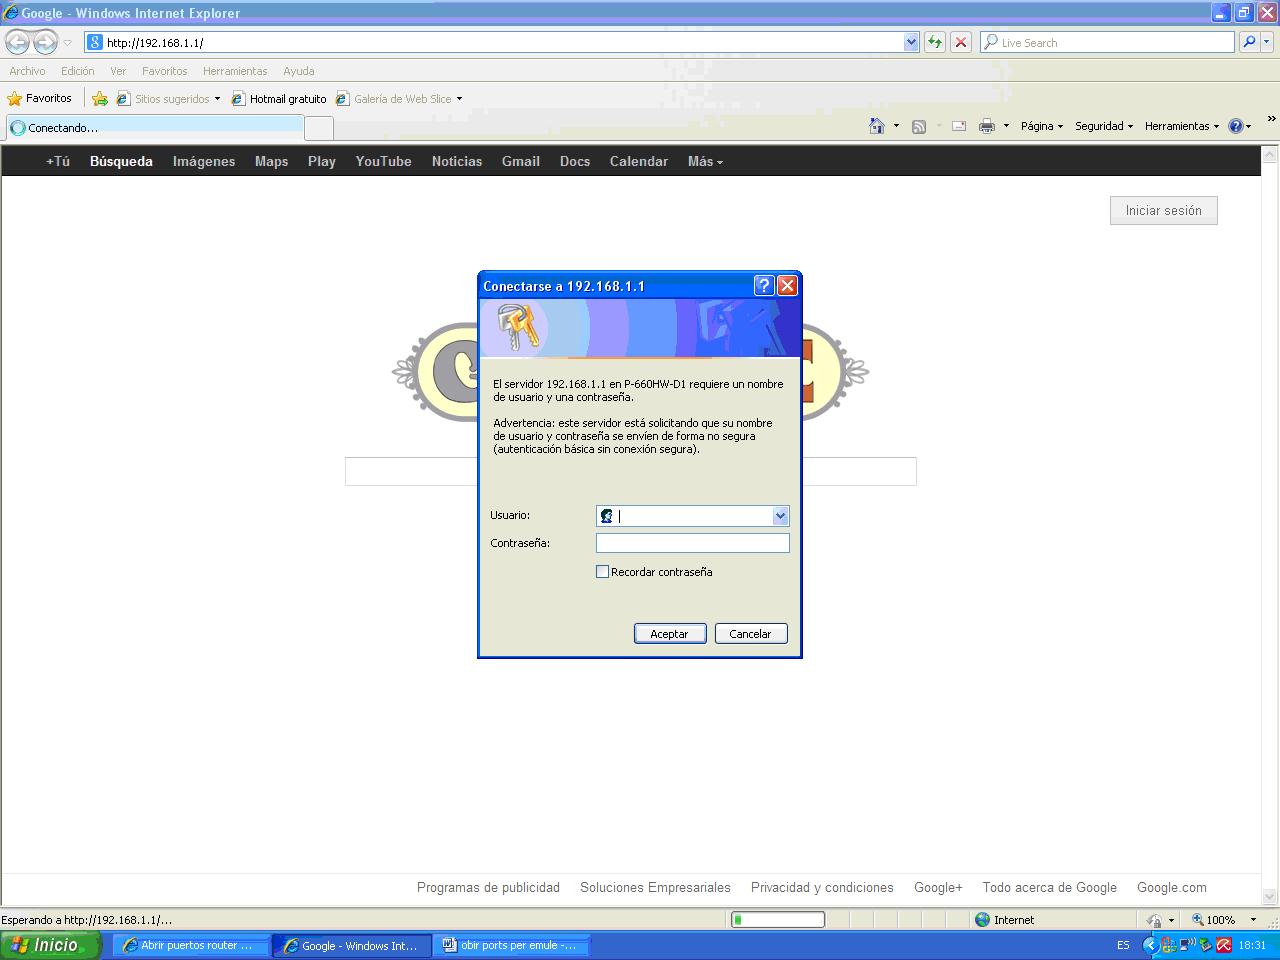This screenshot has width=1280, height=960.
Task: Click the red Stop loading icon
Action: [x=961, y=42]
